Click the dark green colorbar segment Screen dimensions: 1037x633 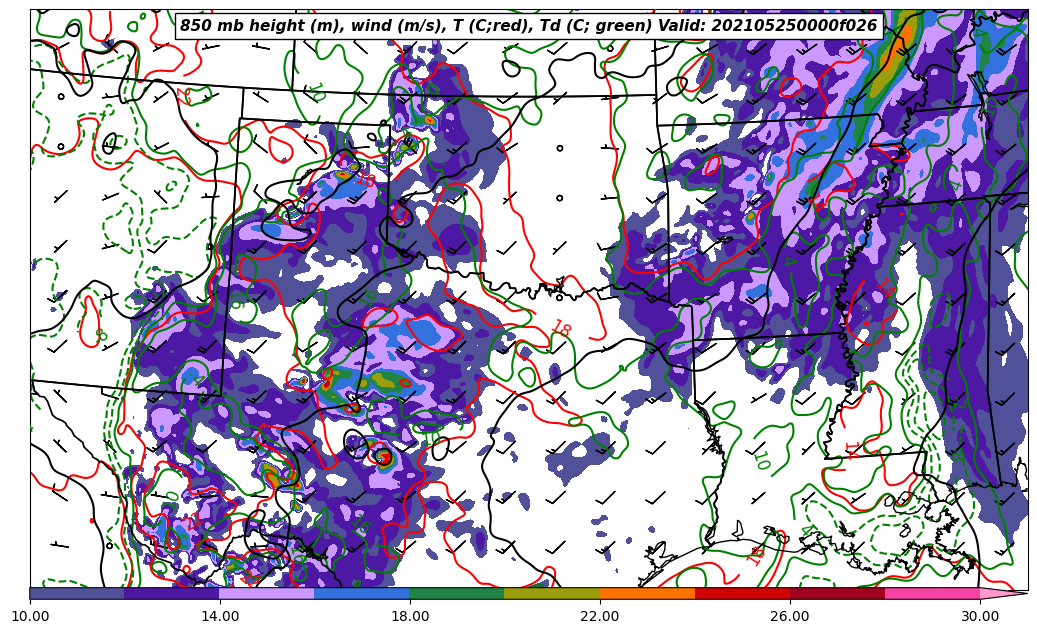pos(457,593)
